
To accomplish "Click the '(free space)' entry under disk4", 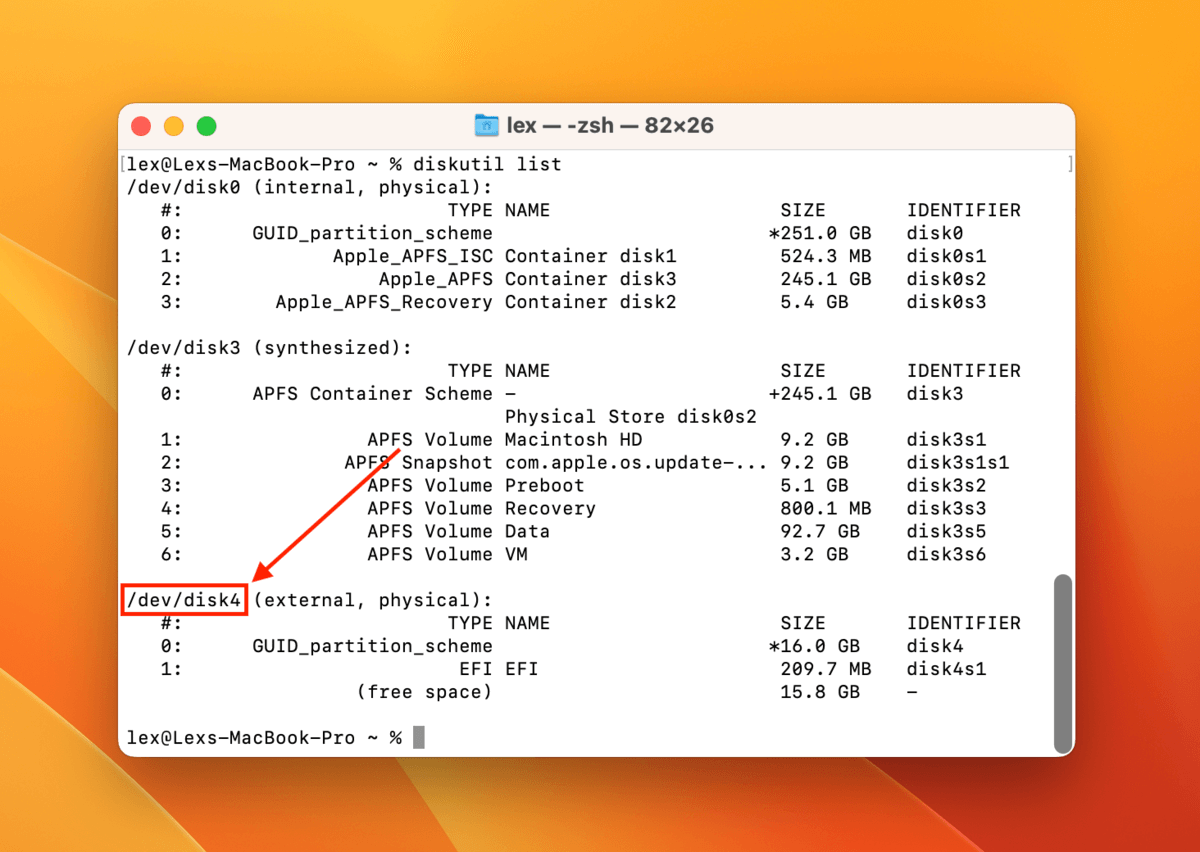I will pos(424,692).
